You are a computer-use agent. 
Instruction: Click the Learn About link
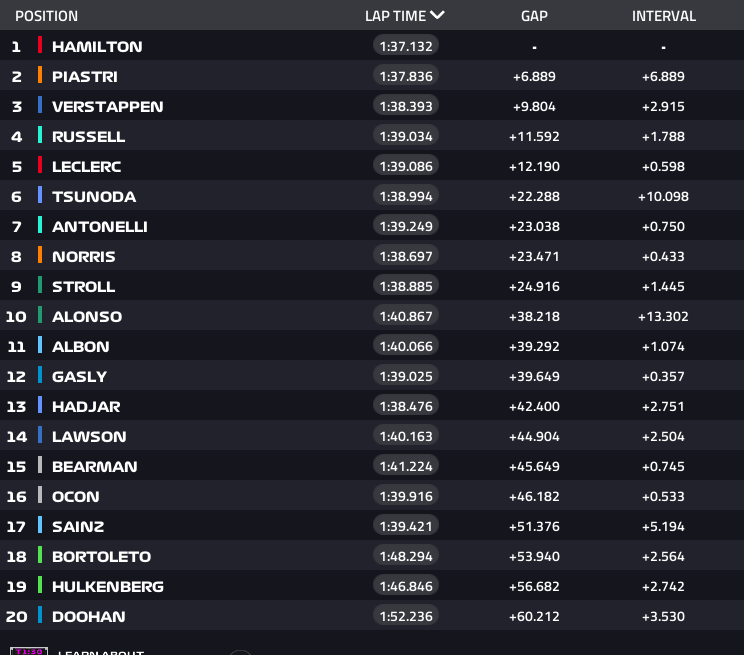coord(100,652)
